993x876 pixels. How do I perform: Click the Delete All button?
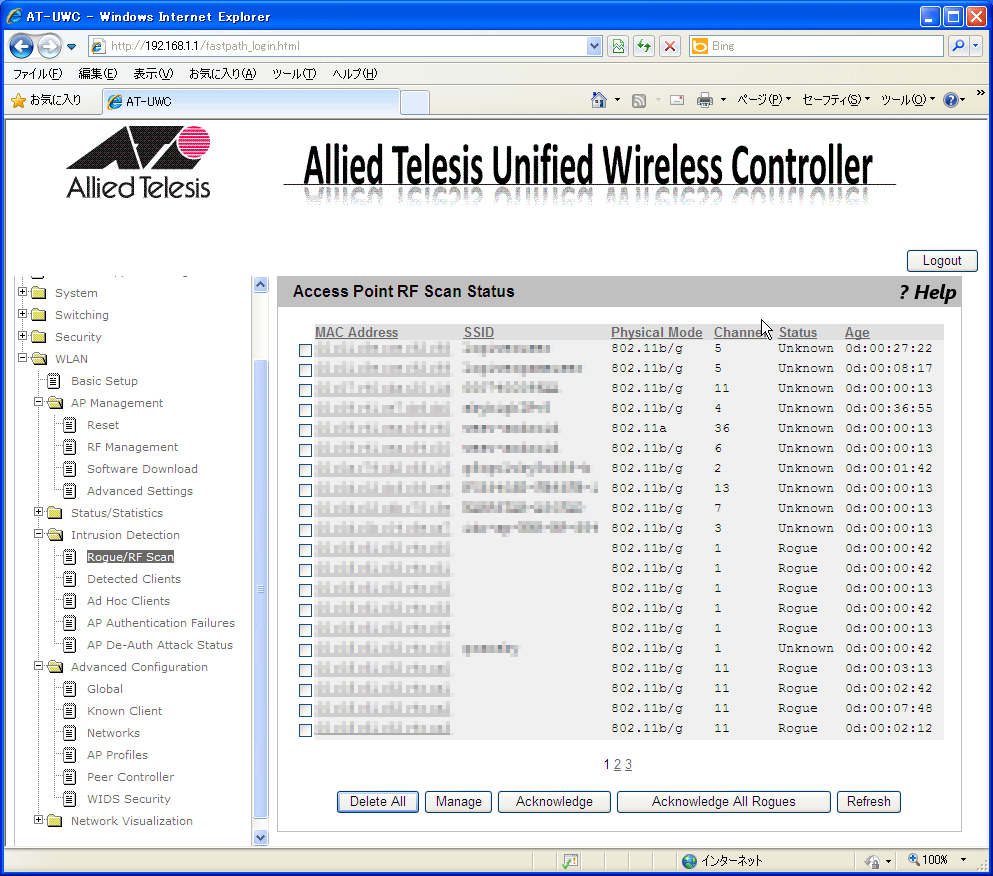[x=377, y=802]
